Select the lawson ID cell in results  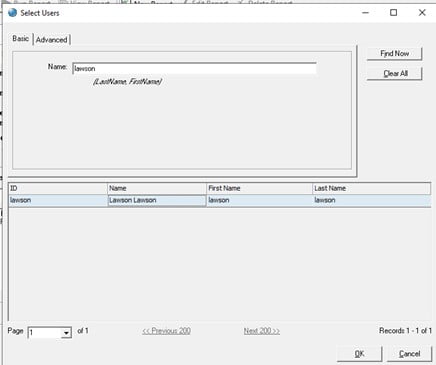coord(58,200)
